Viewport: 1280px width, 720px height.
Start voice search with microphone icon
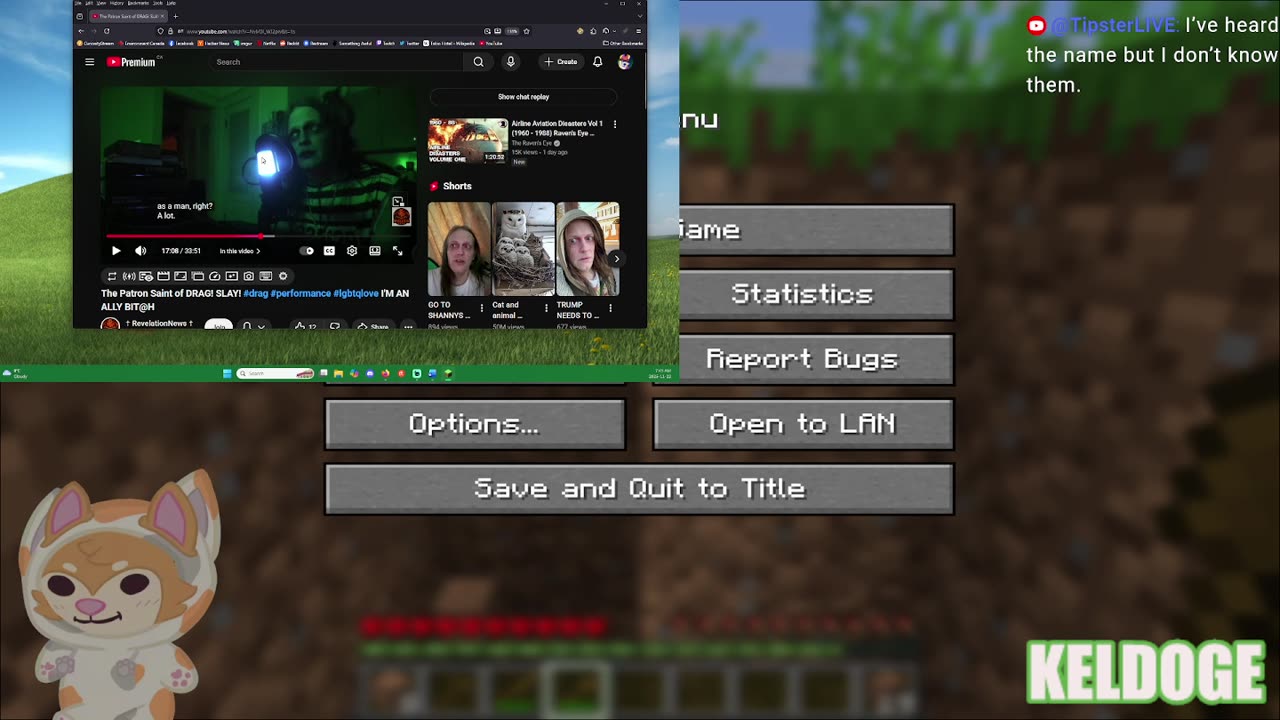click(510, 62)
